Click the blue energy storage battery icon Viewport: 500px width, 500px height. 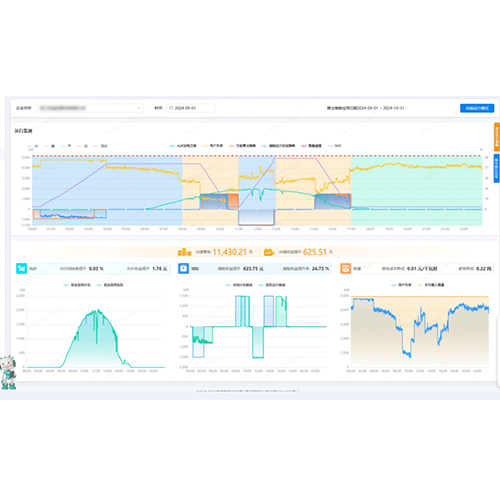click(183, 268)
